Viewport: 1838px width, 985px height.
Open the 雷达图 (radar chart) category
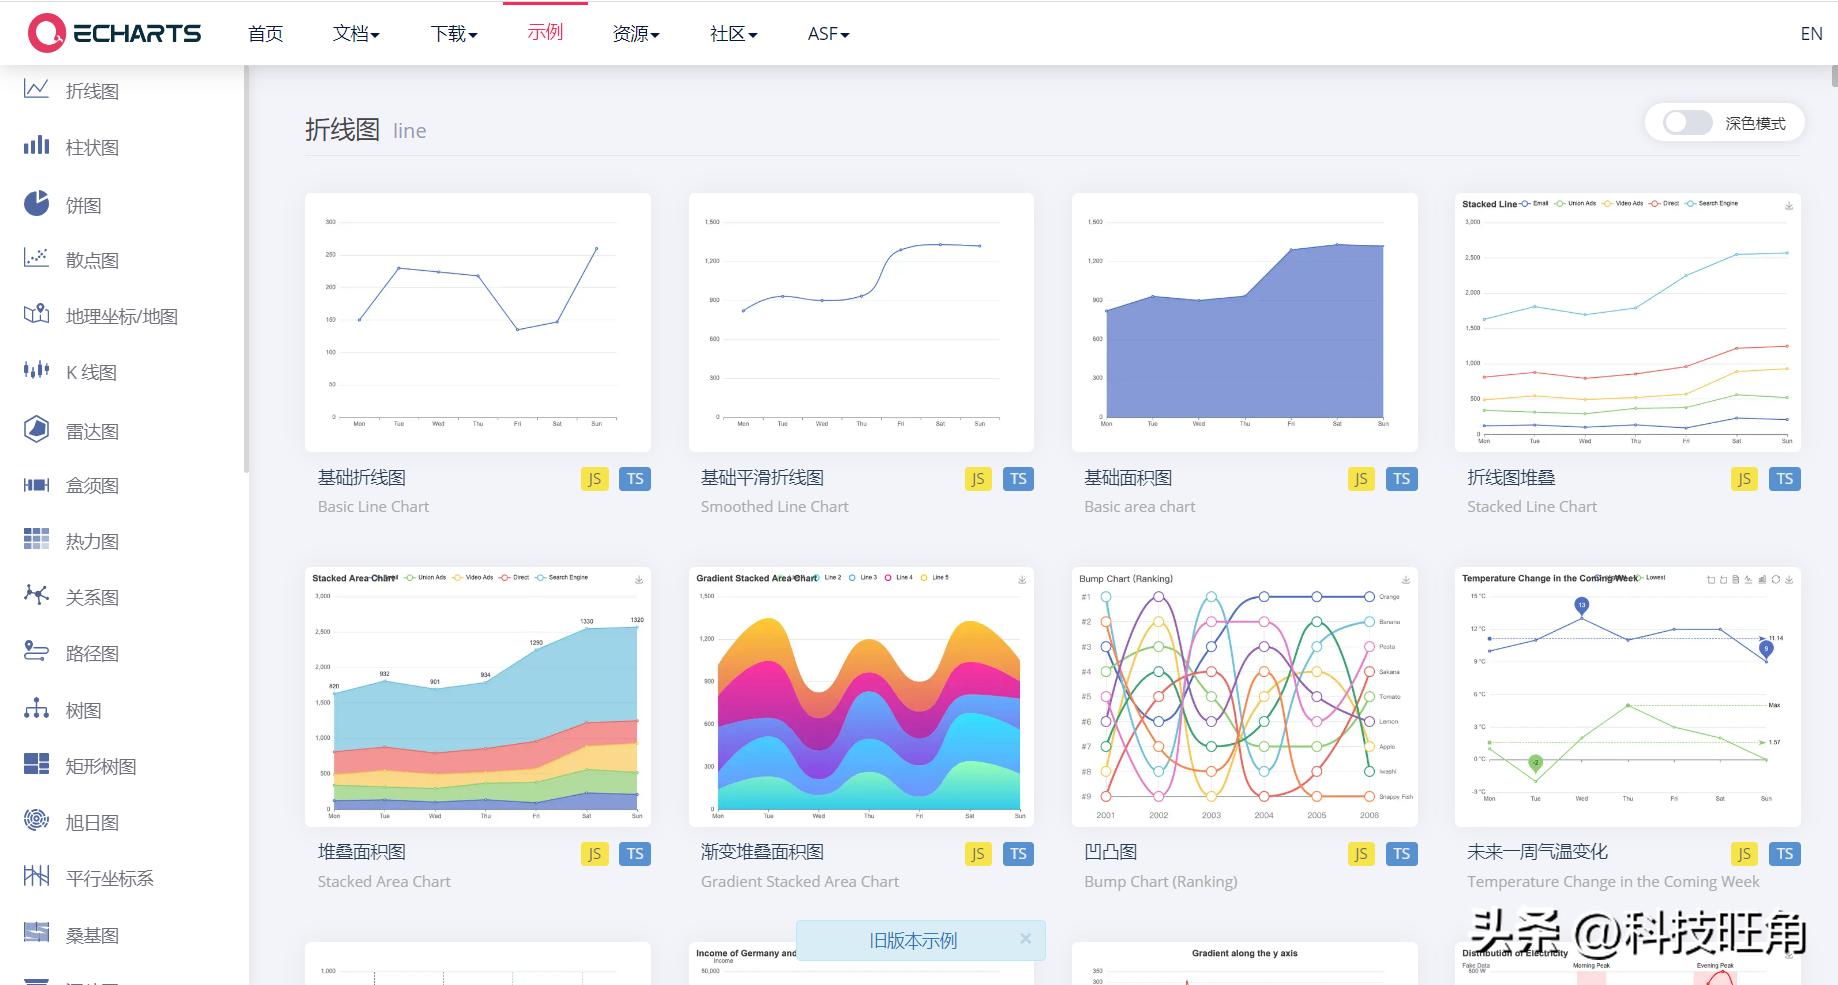(x=35, y=428)
